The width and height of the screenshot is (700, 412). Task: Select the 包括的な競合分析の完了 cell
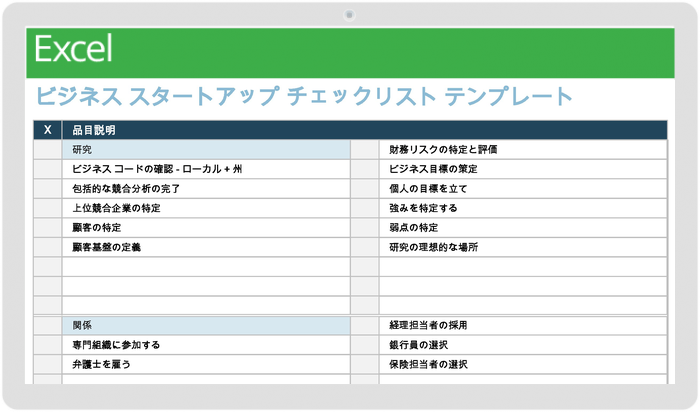[205, 189]
